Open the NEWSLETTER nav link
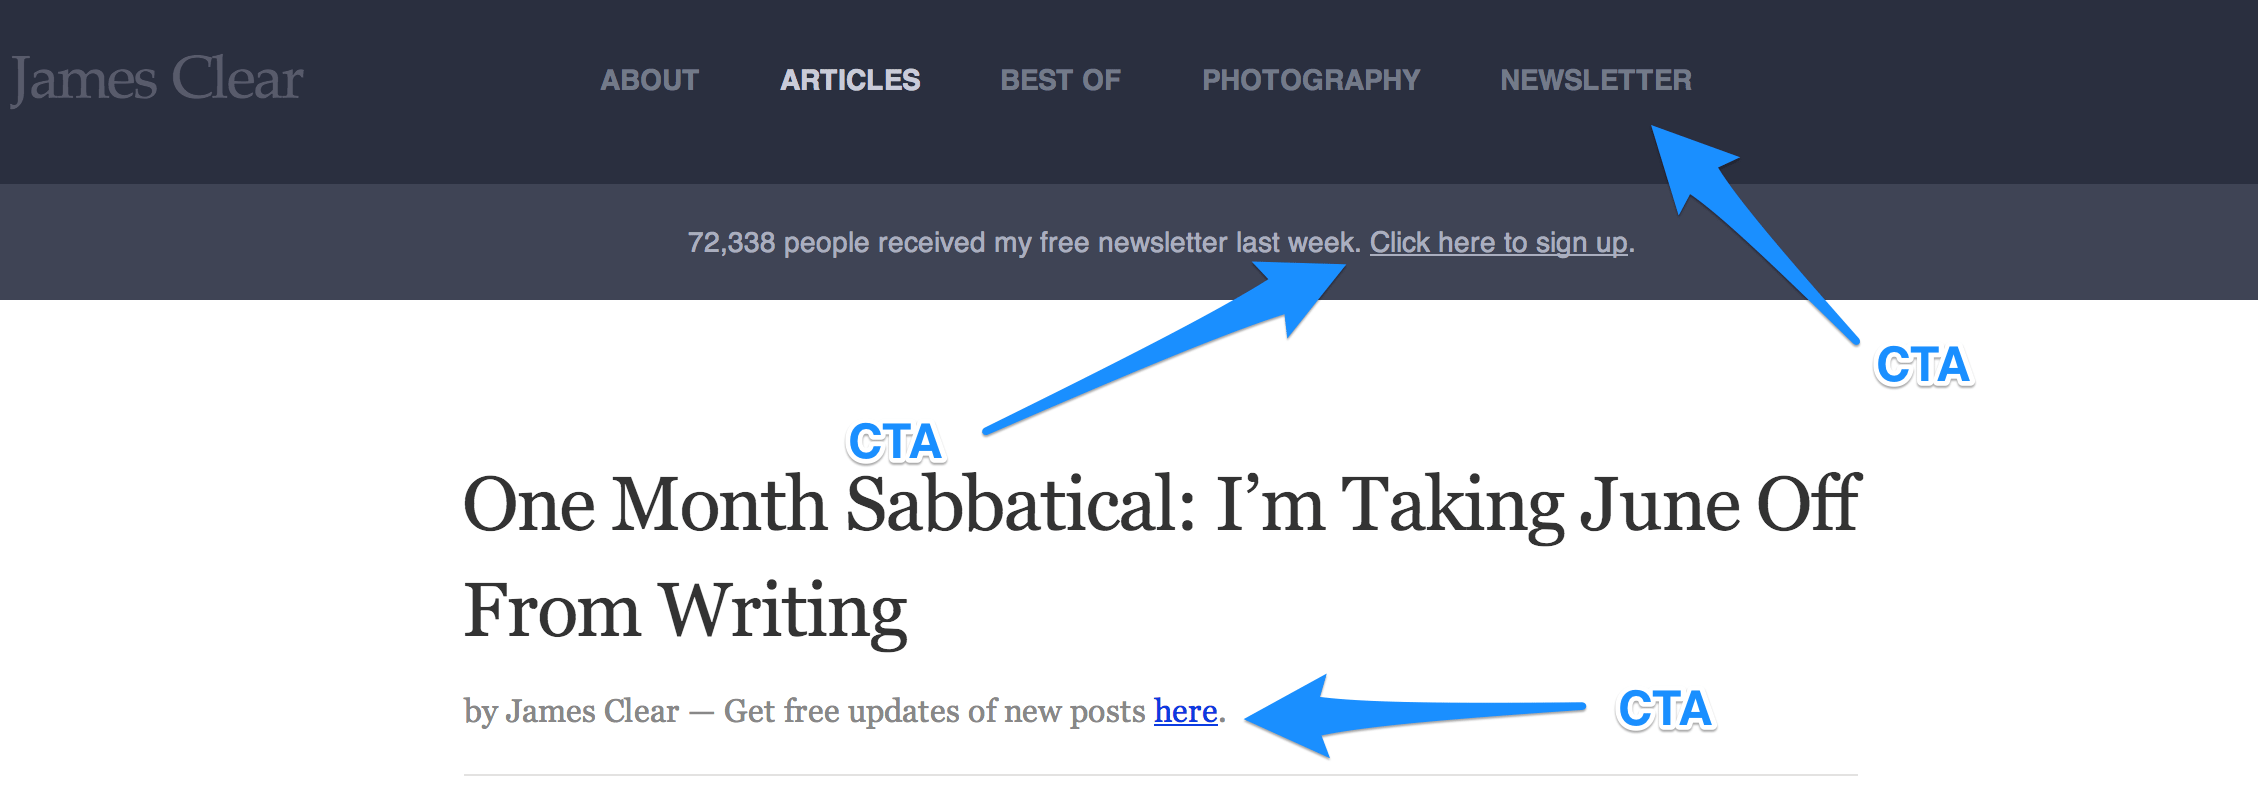Screen dimensions: 2258x808 point(1596,80)
